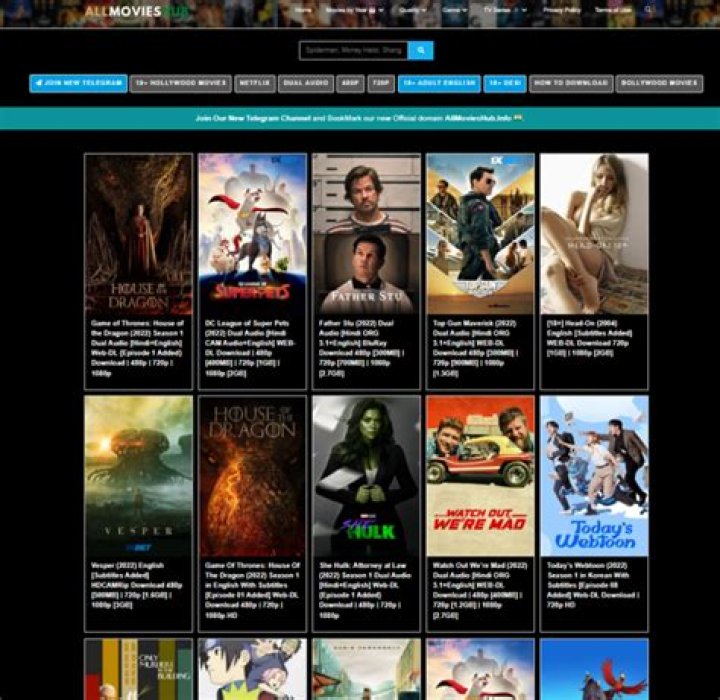This screenshot has width=720, height=700.
Task: Focus the movie search input field
Action: (353, 50)
